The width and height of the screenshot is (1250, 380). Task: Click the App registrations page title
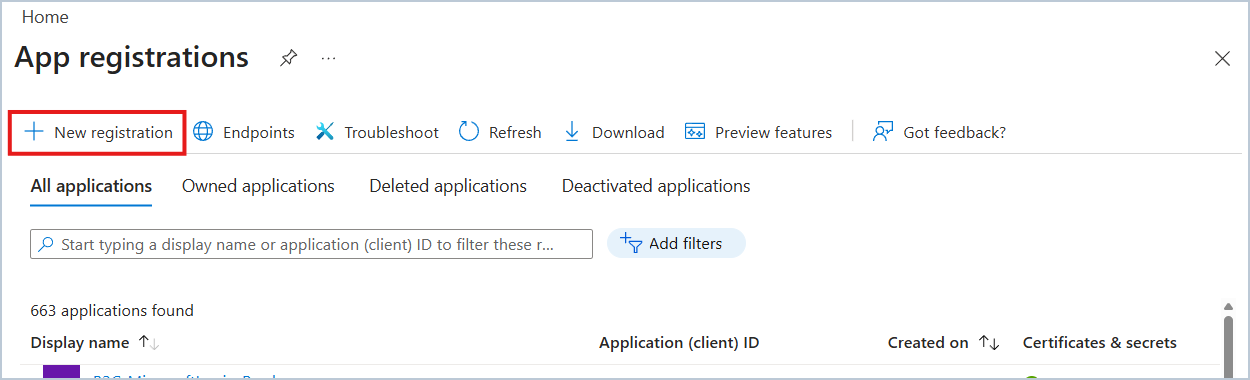point(132,58)
